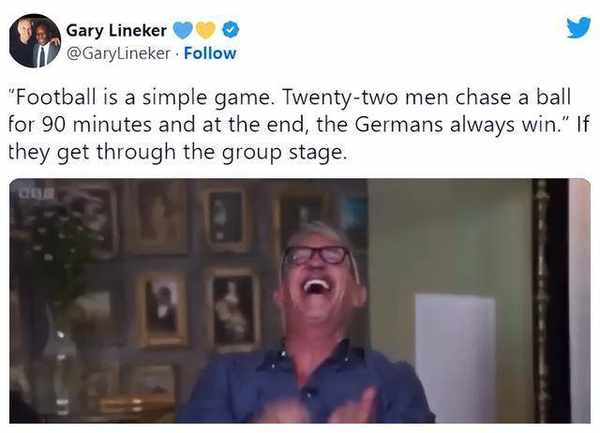Click the ornate dark frame at right edge
The image size is (600, 433).
(550, 301)
